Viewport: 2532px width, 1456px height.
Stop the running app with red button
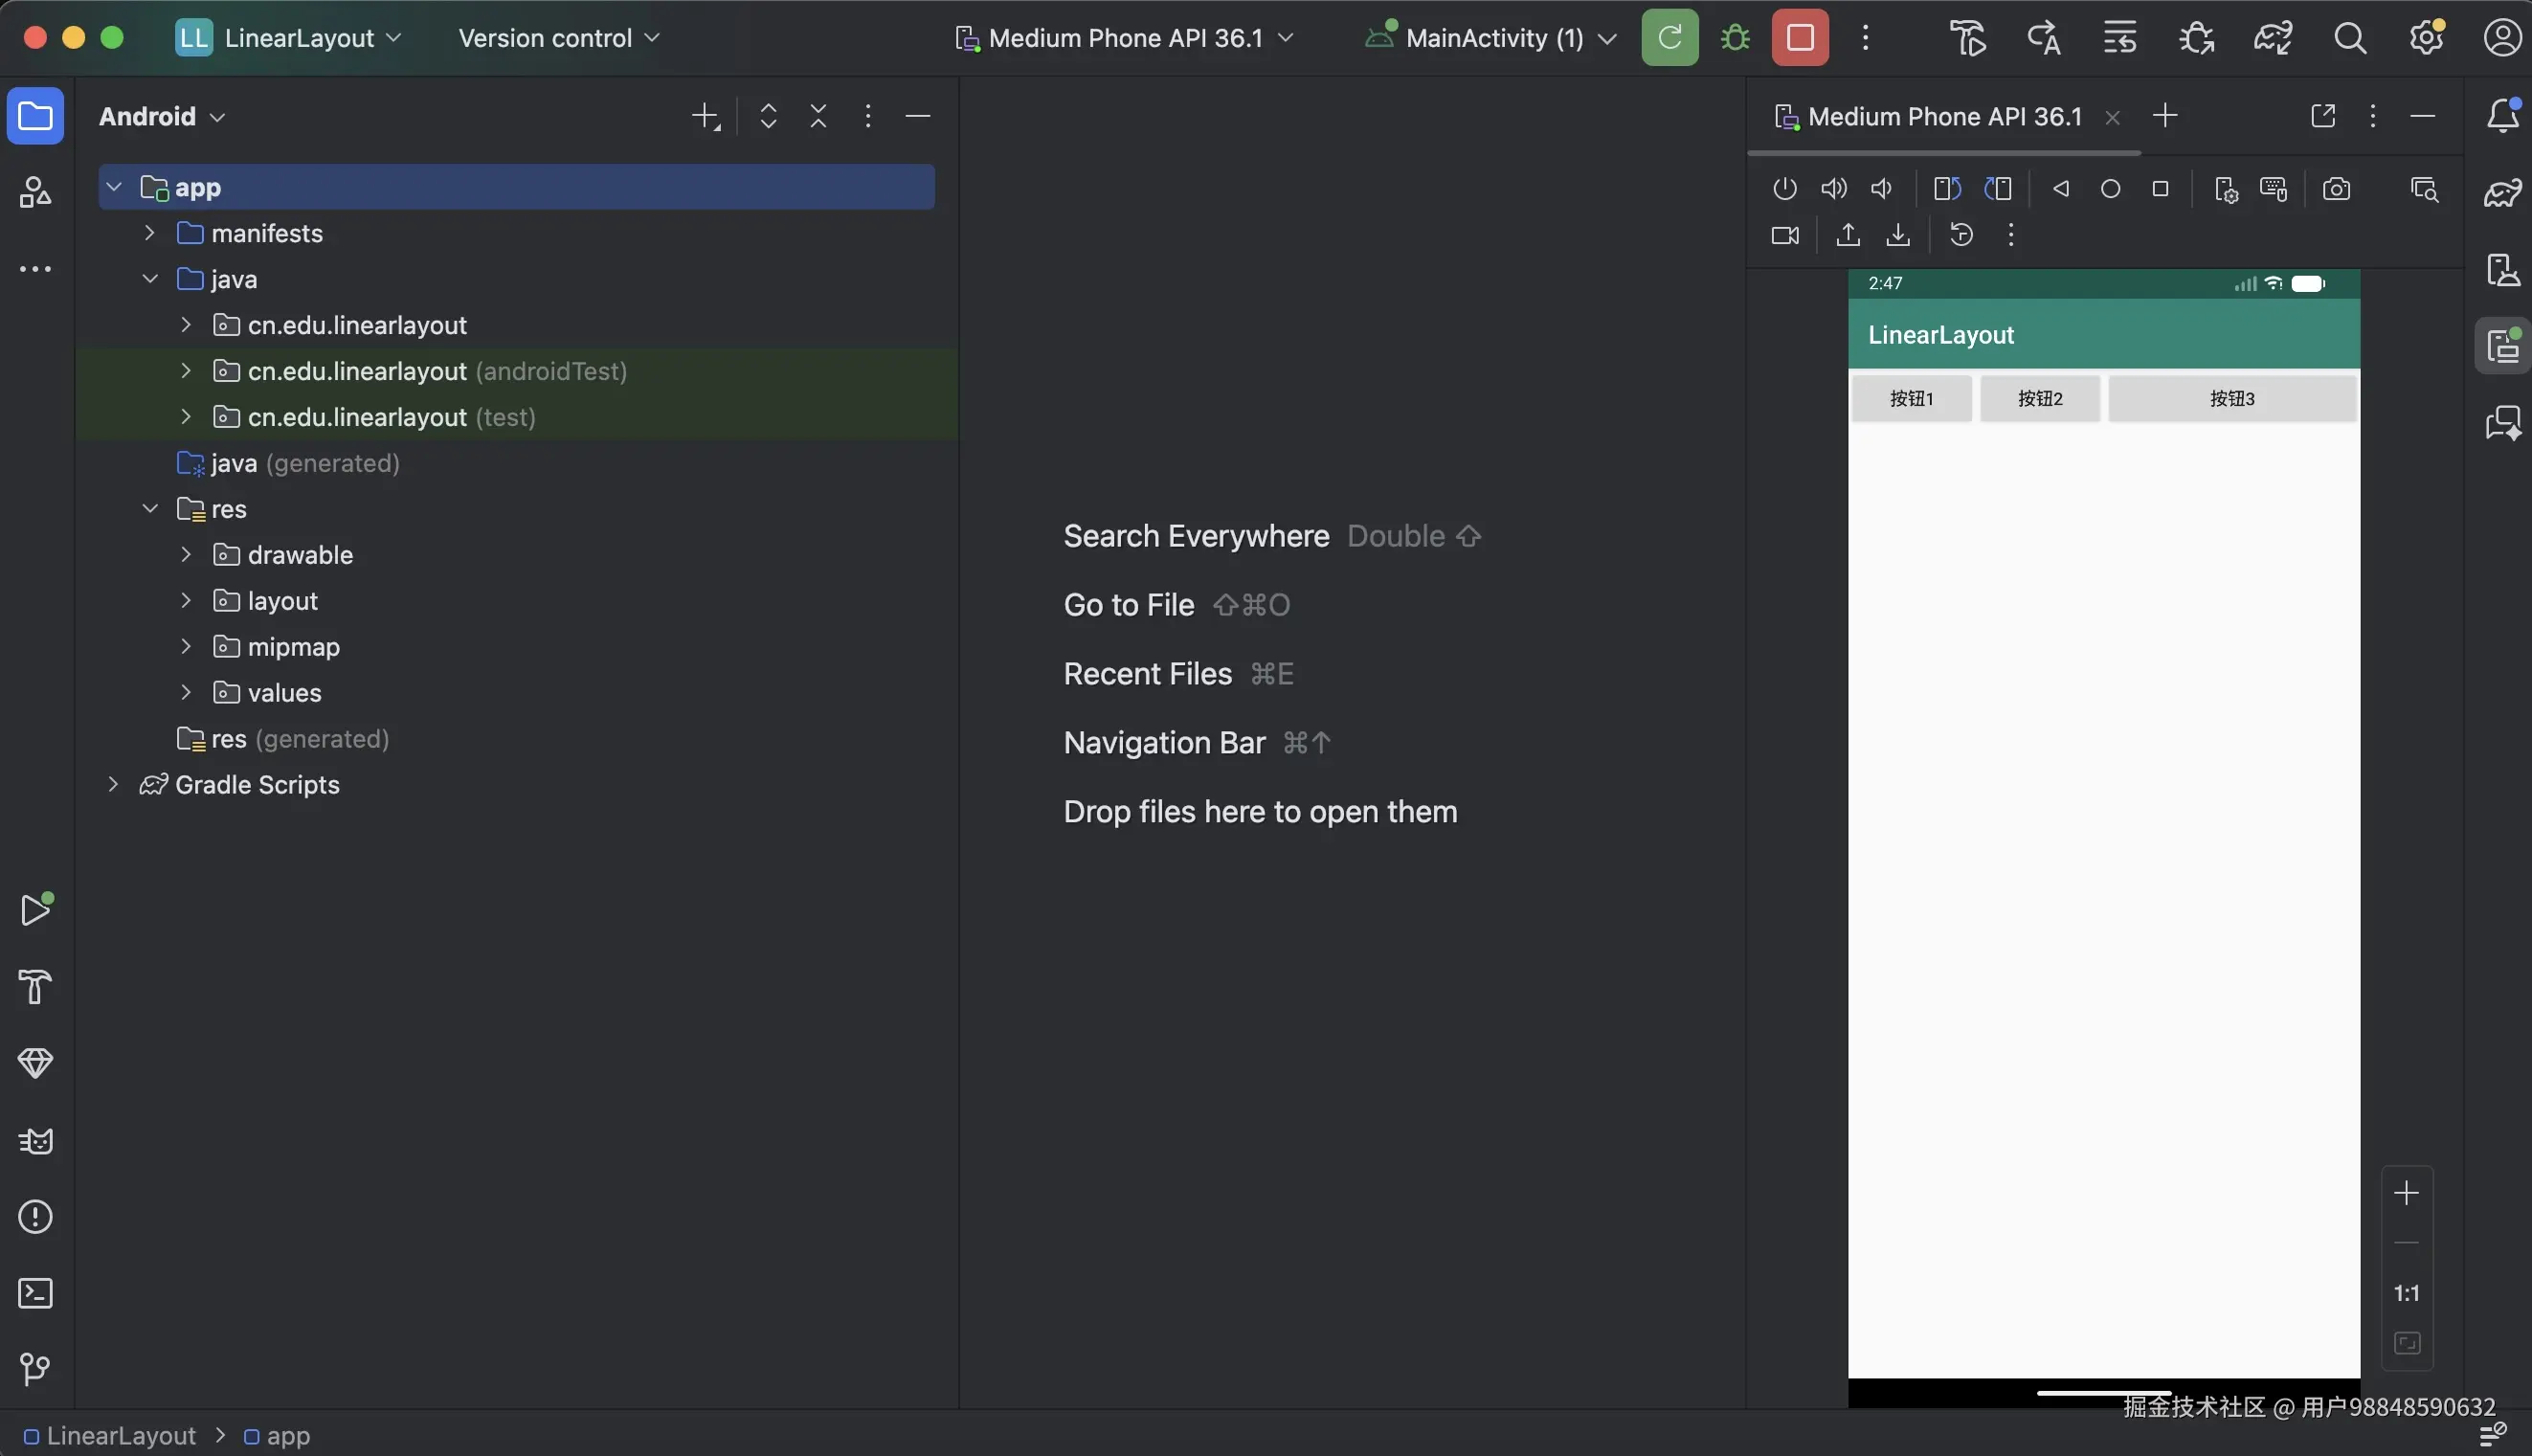[x=1800, y=38]
